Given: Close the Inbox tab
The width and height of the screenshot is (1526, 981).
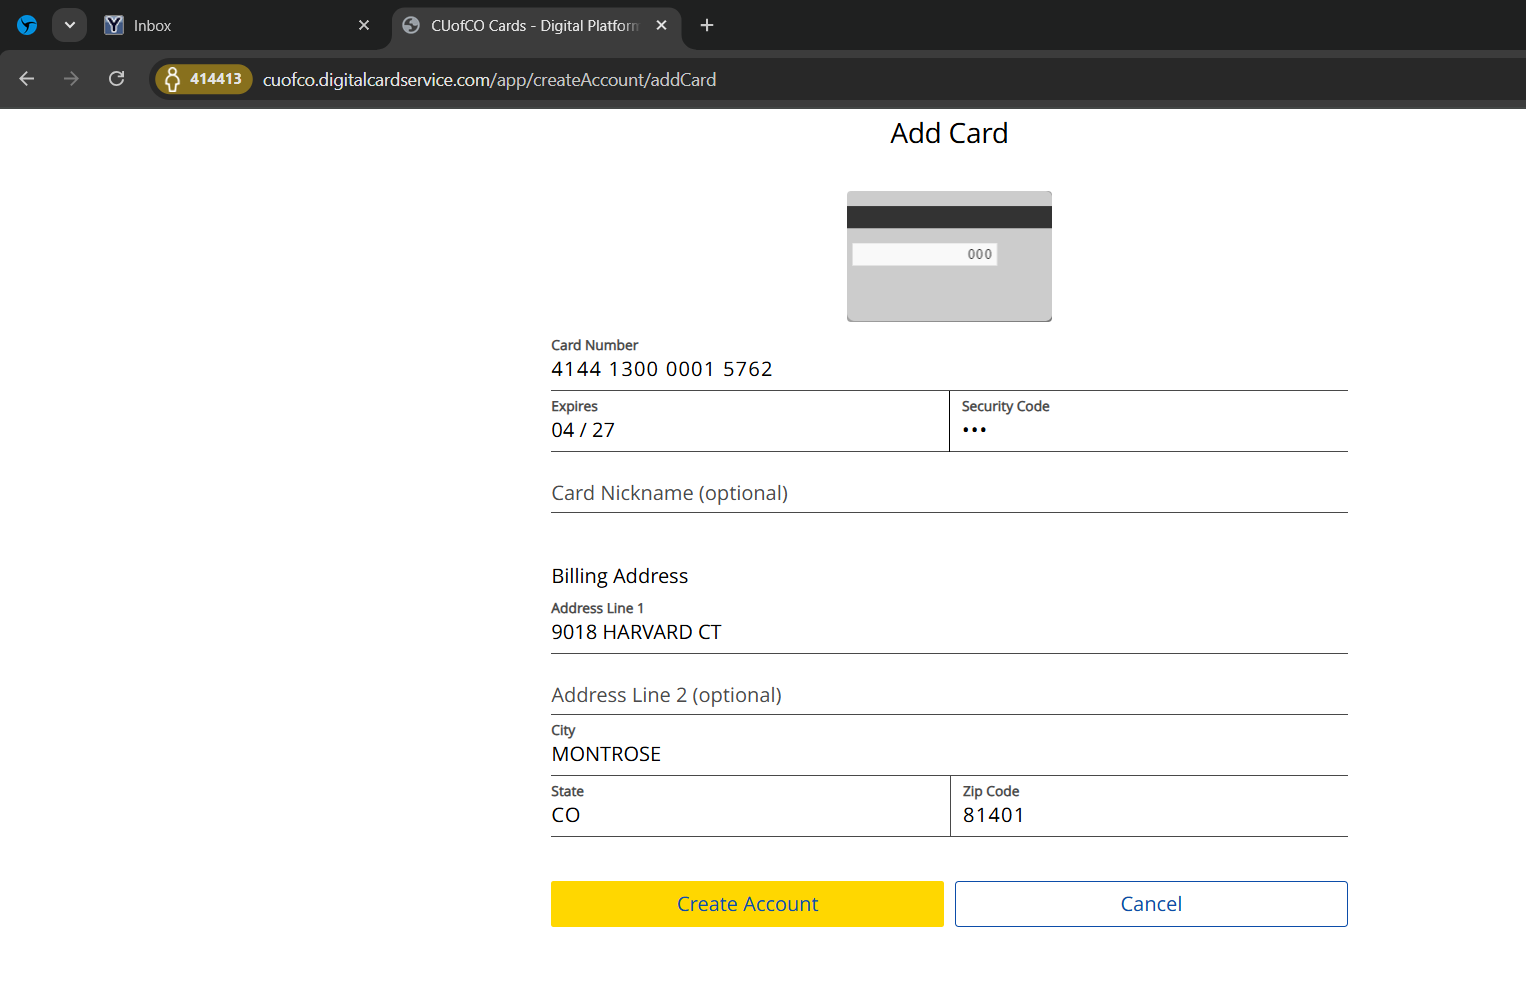Looking at the screenshot, I should coord(364,25).
